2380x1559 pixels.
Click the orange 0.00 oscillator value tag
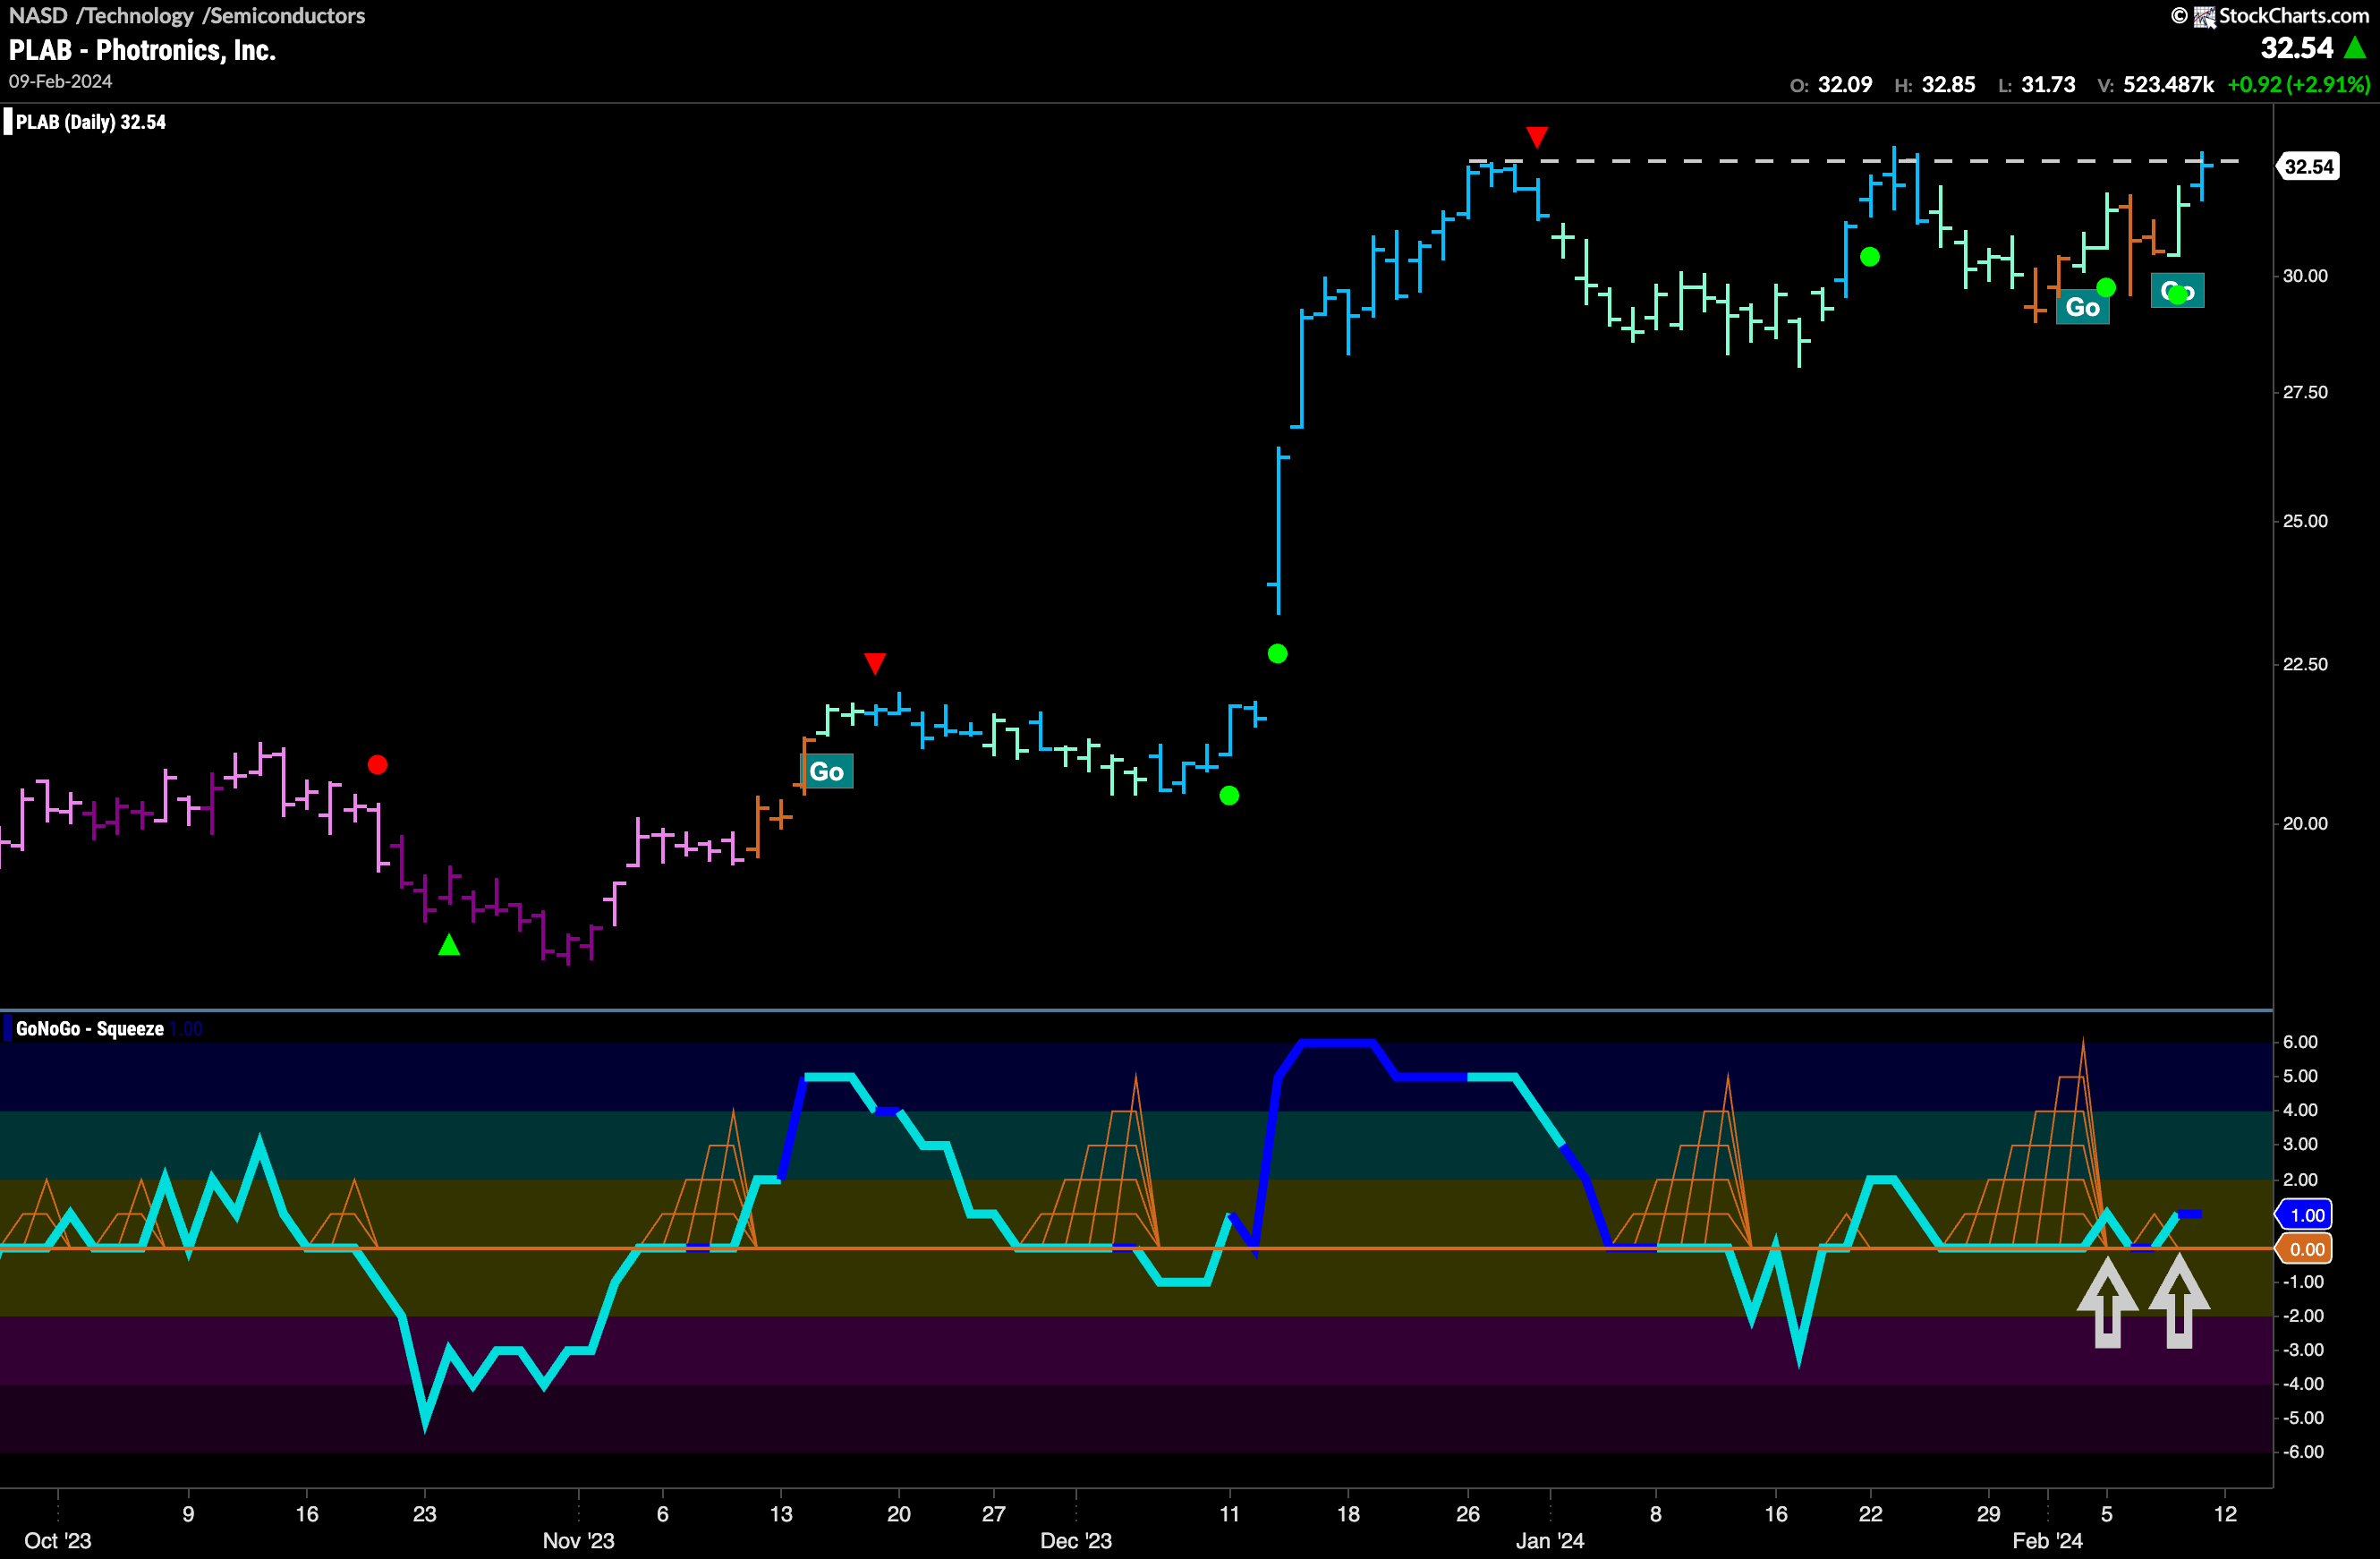pyautogui.click(x=2304, y=1249)
